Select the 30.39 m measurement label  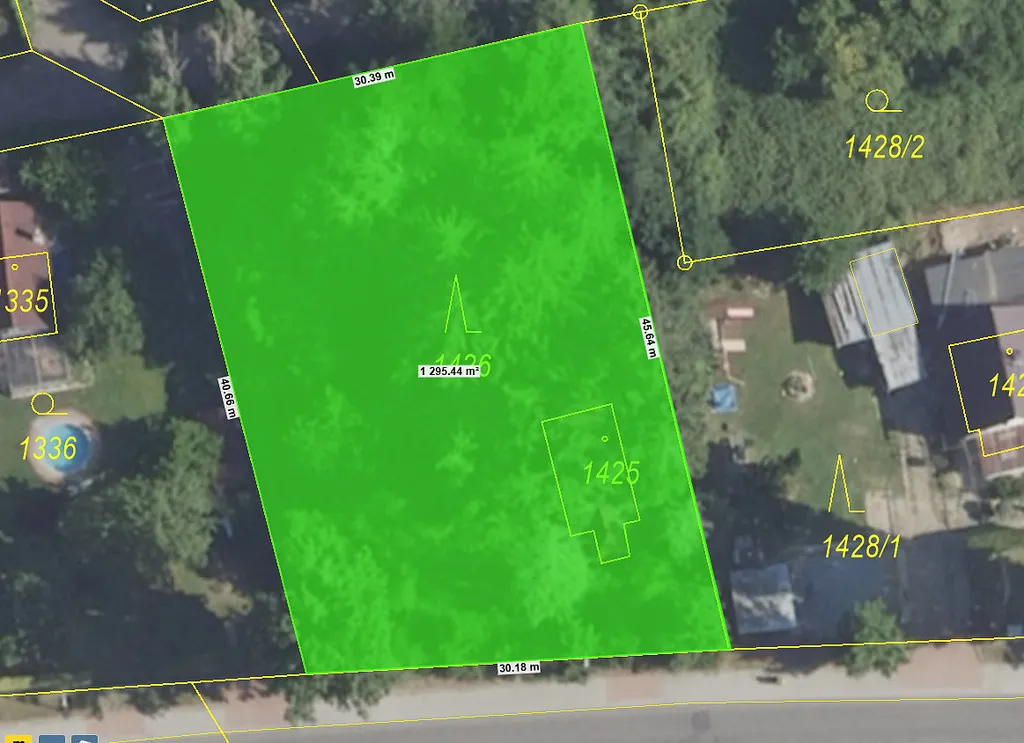point(374,80)
